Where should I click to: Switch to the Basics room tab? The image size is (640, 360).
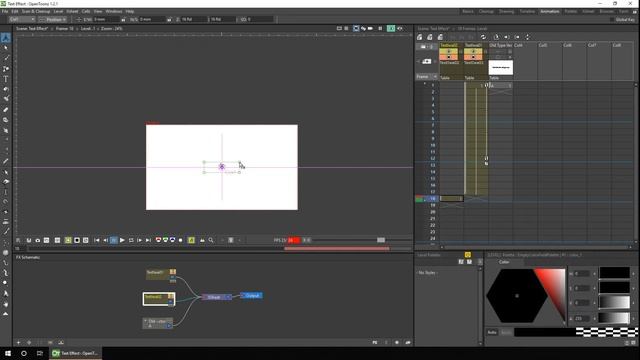coord(468,11)
